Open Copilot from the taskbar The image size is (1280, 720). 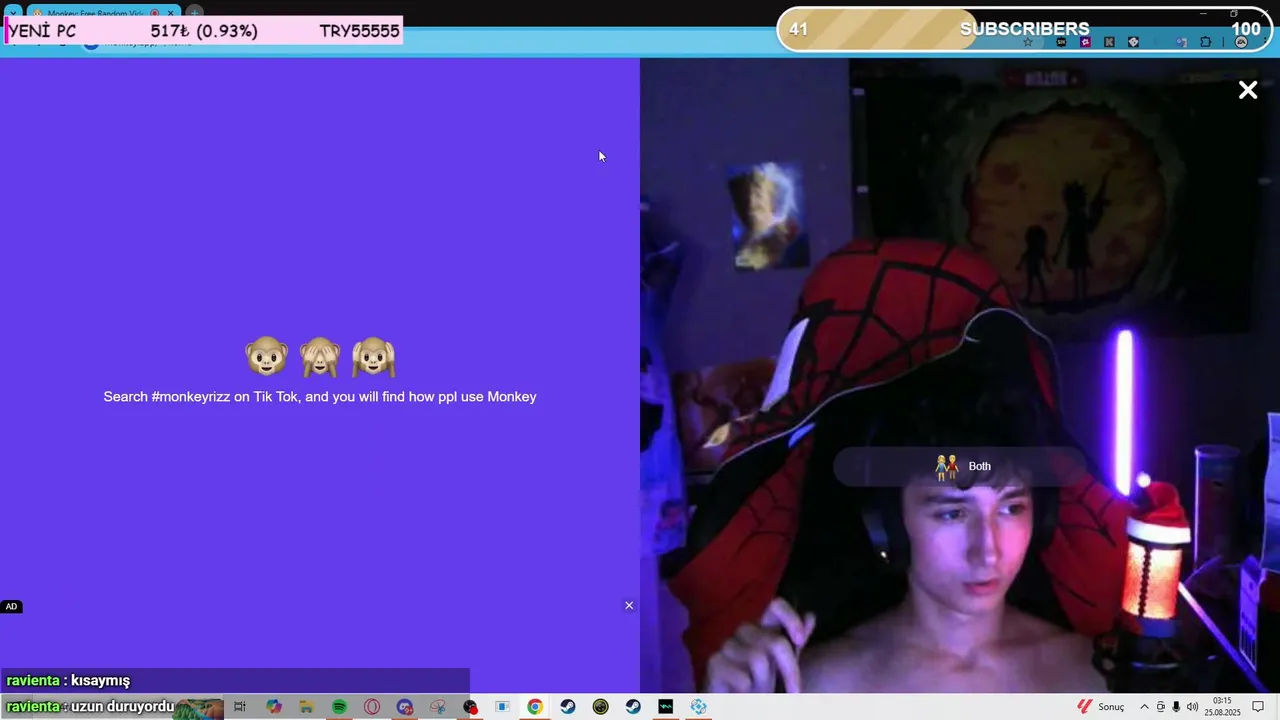[x=274, y=707]
